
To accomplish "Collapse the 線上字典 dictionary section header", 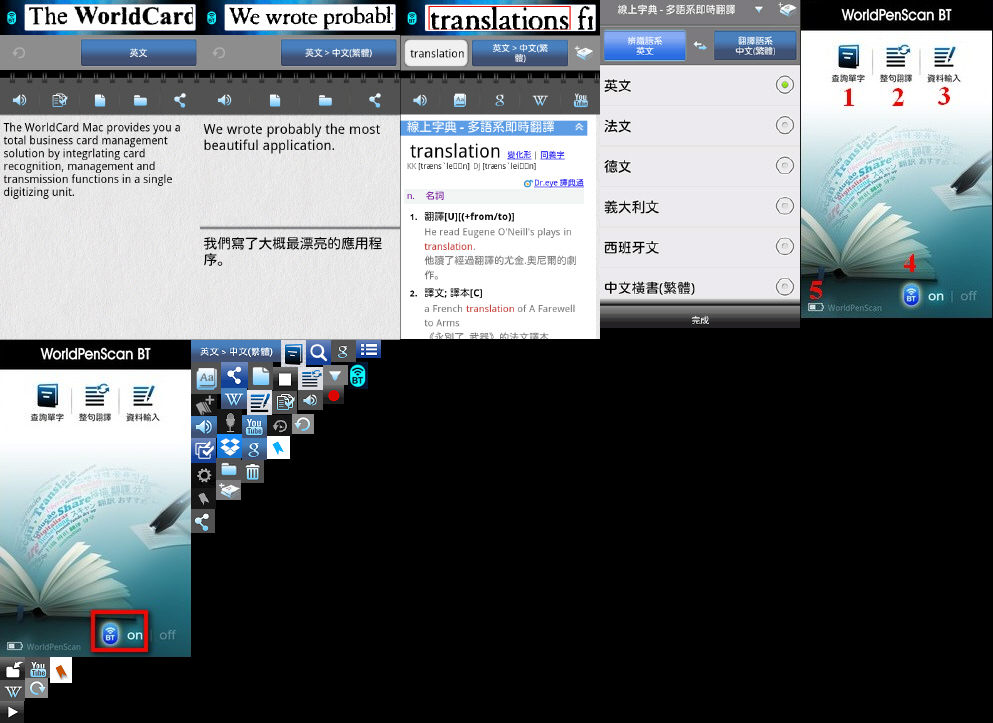I will pos(579,127).
